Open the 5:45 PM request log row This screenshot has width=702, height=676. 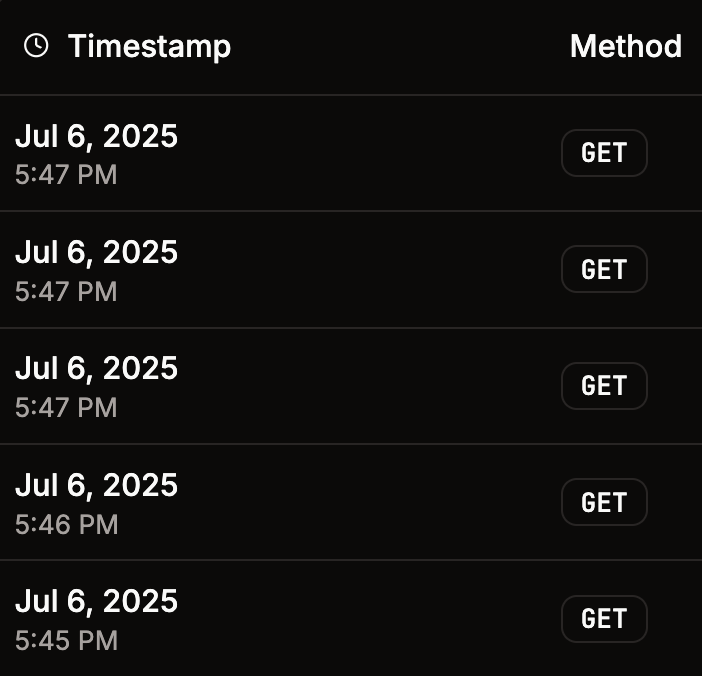(350, 619)
